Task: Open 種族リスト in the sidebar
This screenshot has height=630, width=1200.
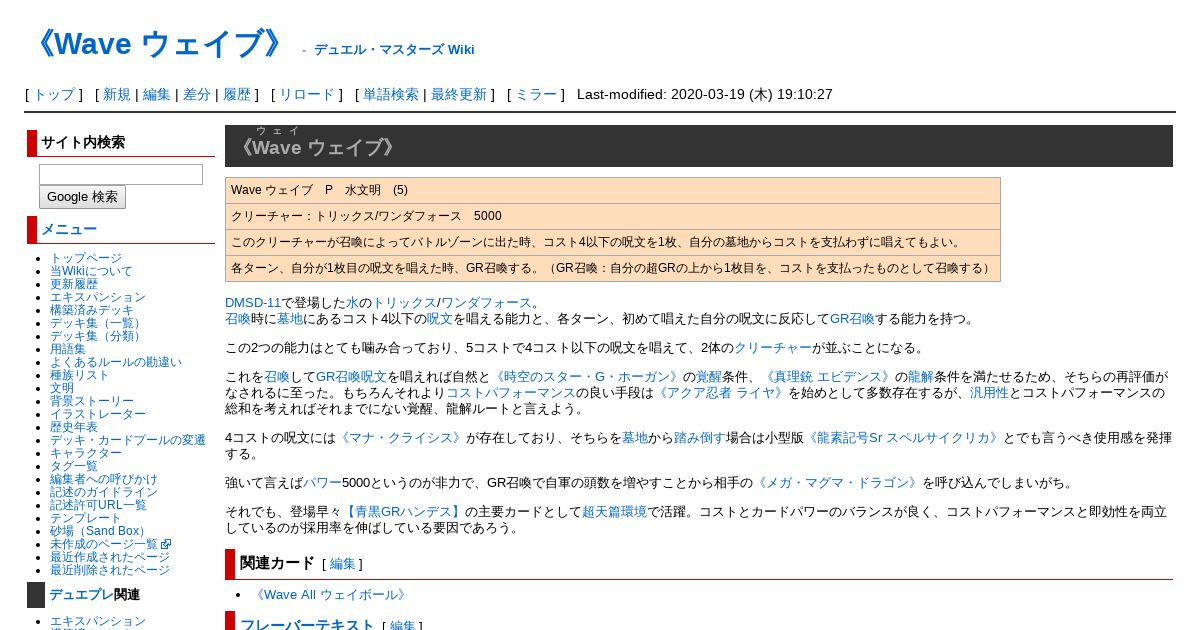Action: click(80, 375)
